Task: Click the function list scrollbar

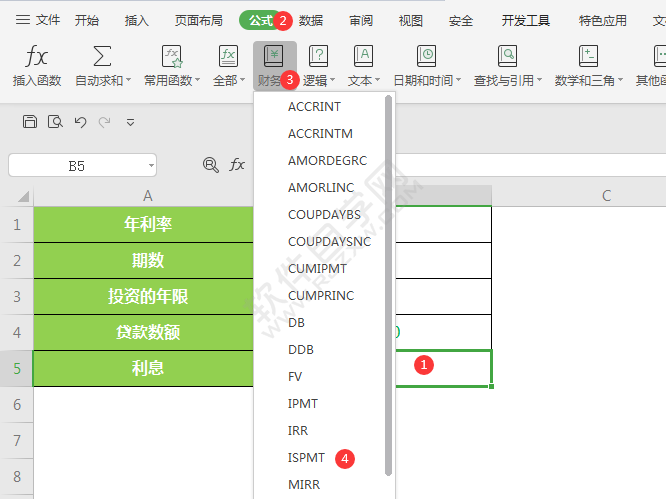Action: pos(388,285)
